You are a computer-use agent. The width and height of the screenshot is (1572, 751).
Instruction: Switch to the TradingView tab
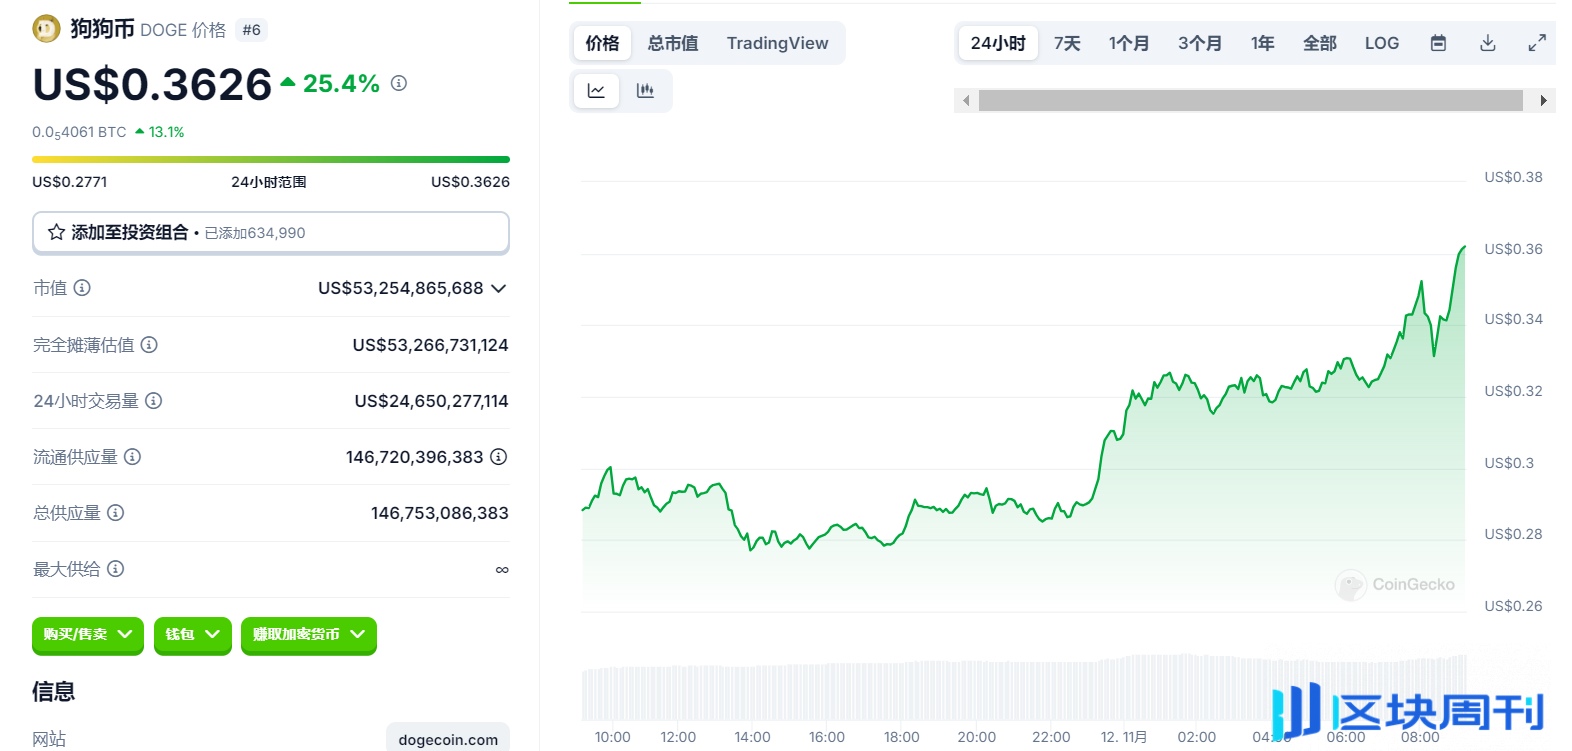coord(777,43)
